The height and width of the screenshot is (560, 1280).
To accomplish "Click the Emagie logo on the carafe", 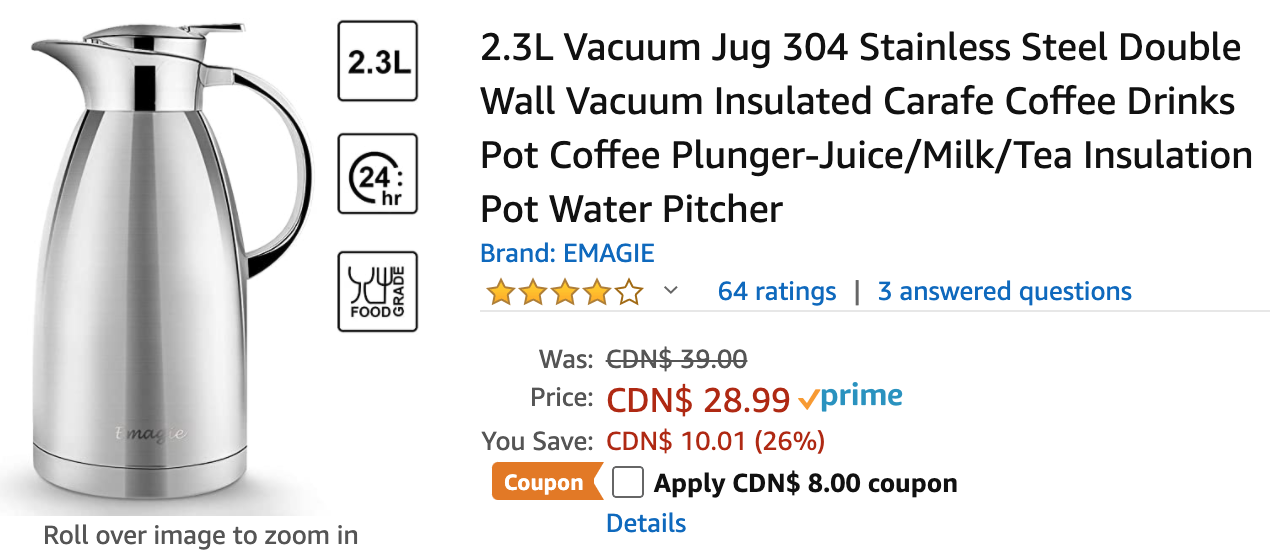I will 150,432.
